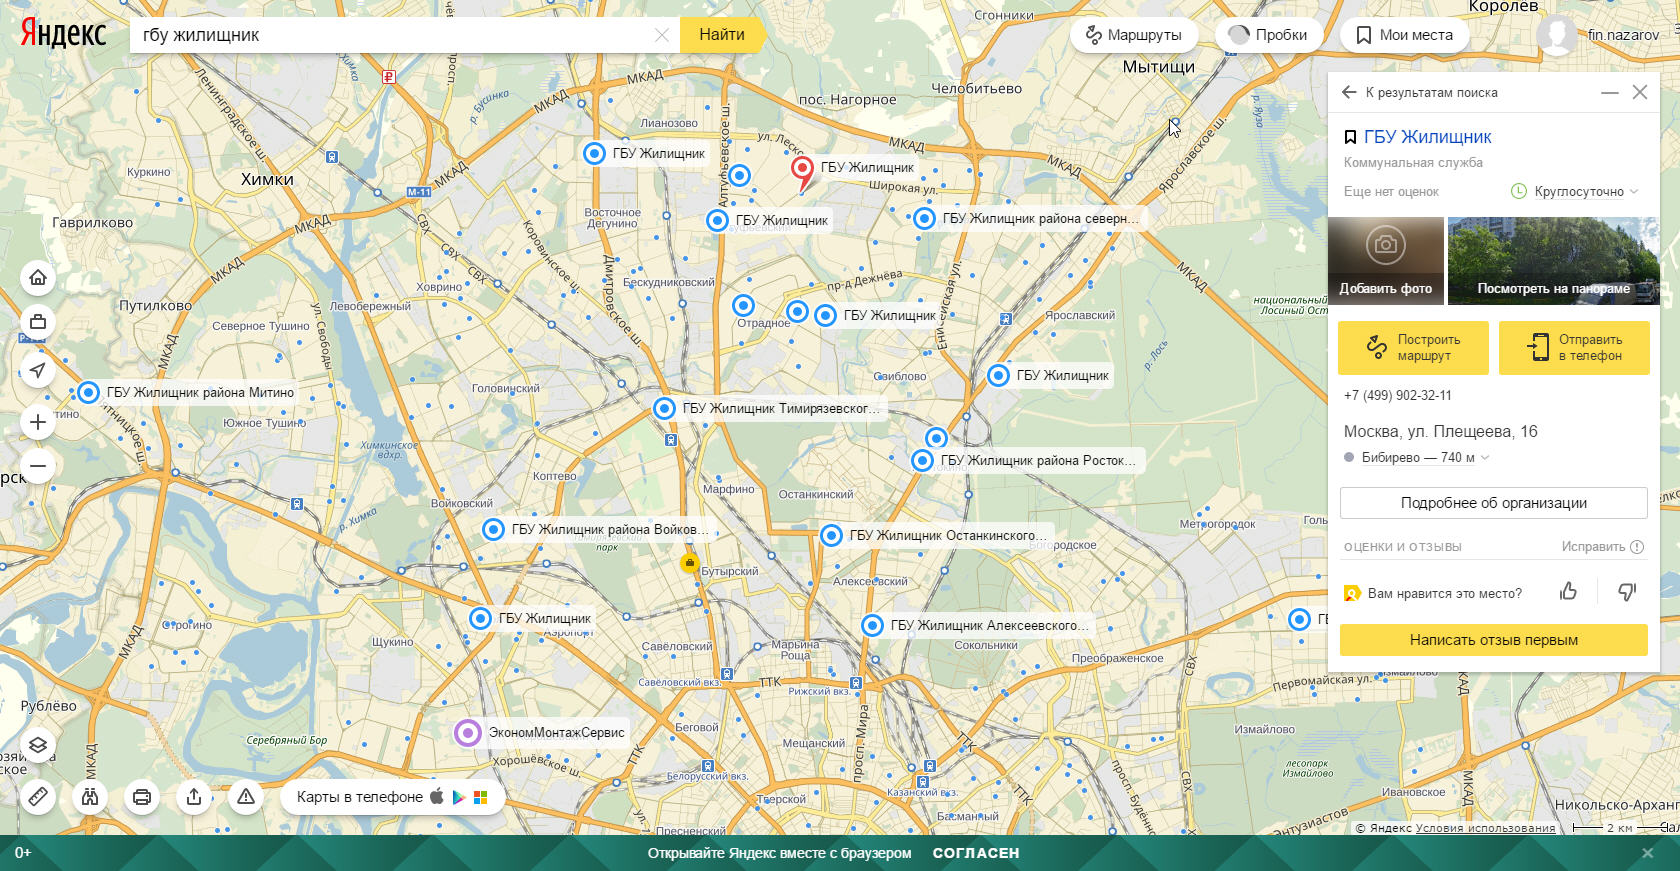Select ГБУ Жилищник Алексеевского marker
The height and width of the screenshot is (871, 1680).
872,625
